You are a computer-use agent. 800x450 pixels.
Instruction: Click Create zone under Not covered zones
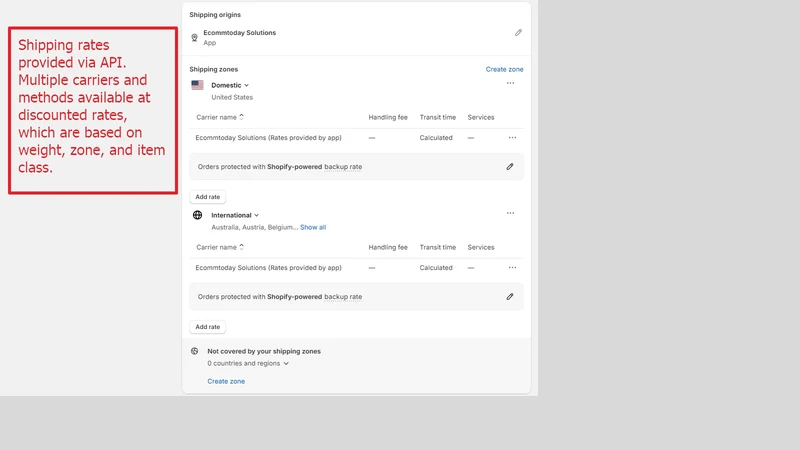(x=226, y=381)
